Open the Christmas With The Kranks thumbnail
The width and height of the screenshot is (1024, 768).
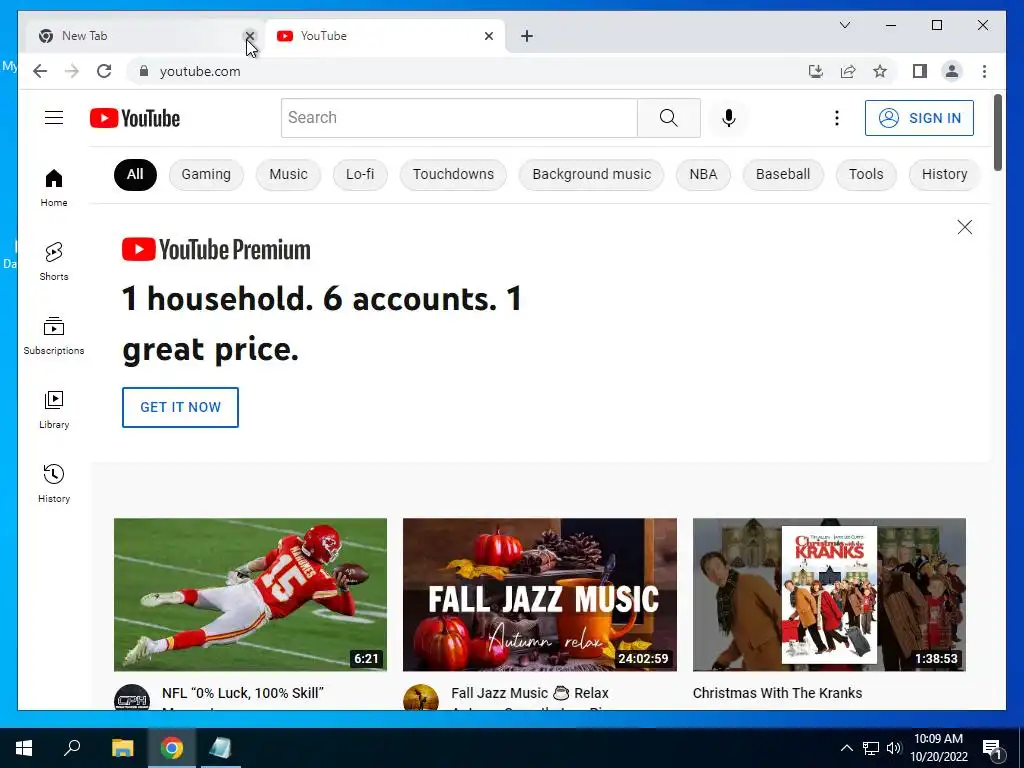[829, 595]
